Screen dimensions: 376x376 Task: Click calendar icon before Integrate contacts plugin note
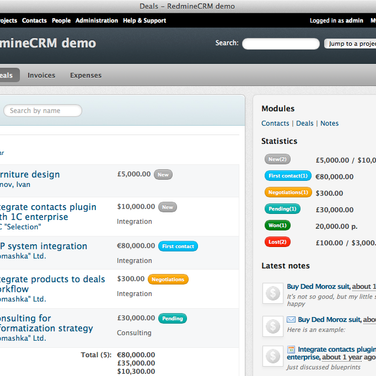291,349
